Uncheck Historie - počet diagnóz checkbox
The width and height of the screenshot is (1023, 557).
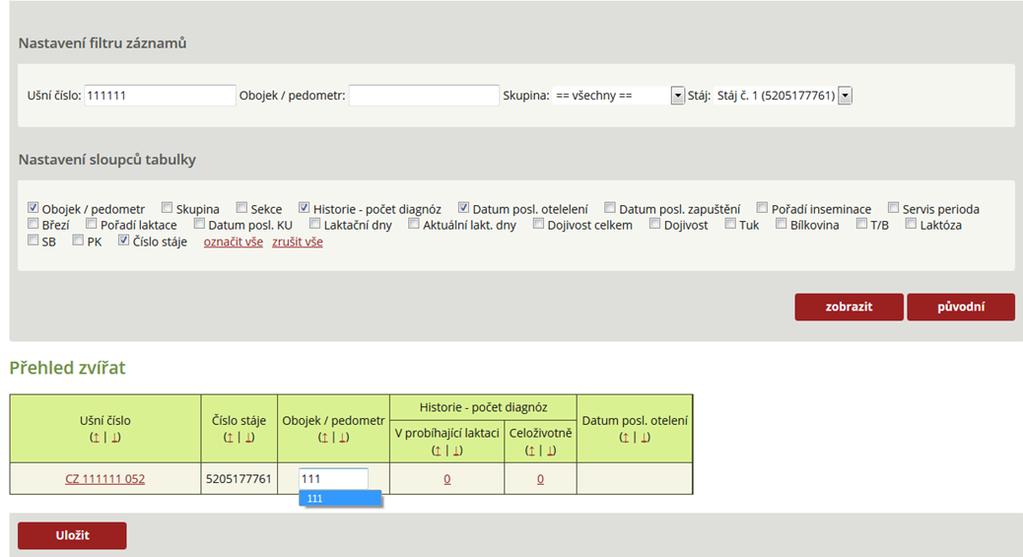click(x=304, y=207)
